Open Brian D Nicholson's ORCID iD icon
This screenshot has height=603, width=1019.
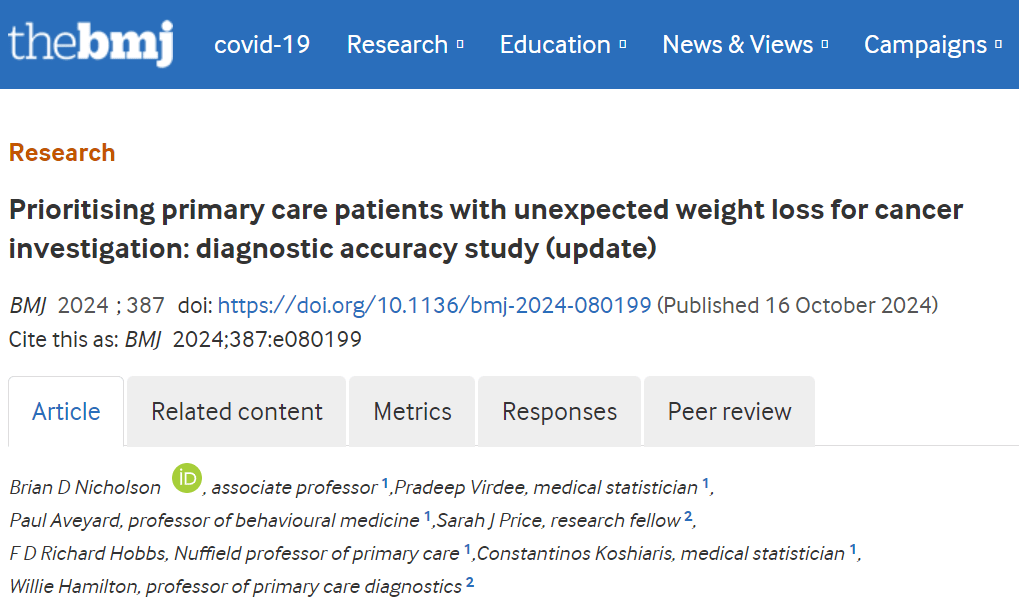pyautogui.click(x=187, y=479)
